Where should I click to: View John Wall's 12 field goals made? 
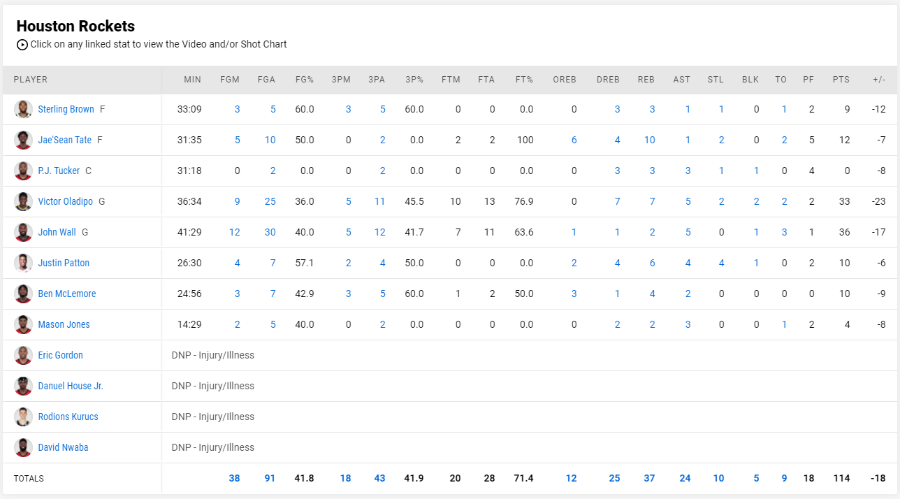pos(234,232)
